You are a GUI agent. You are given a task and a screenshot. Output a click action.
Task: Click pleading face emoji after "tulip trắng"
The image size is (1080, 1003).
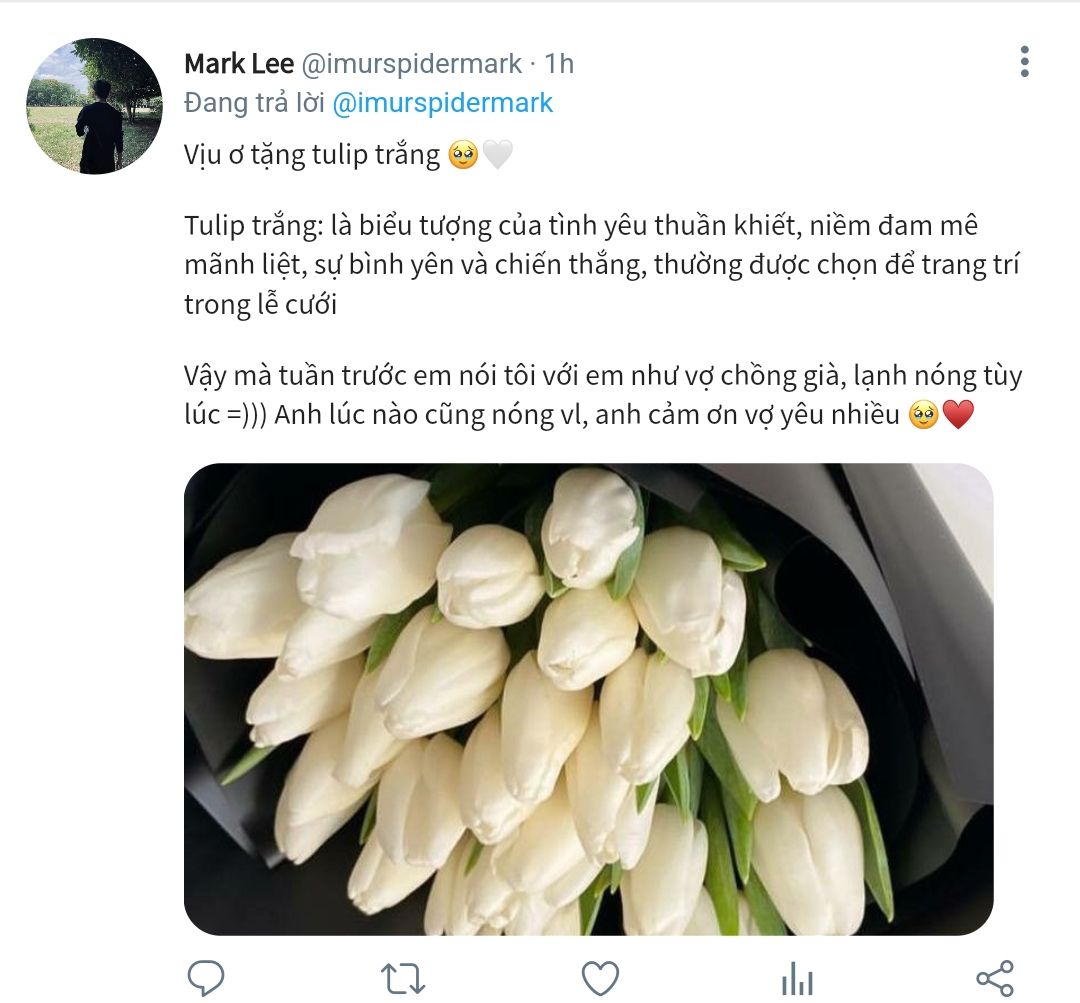point(463,155)
